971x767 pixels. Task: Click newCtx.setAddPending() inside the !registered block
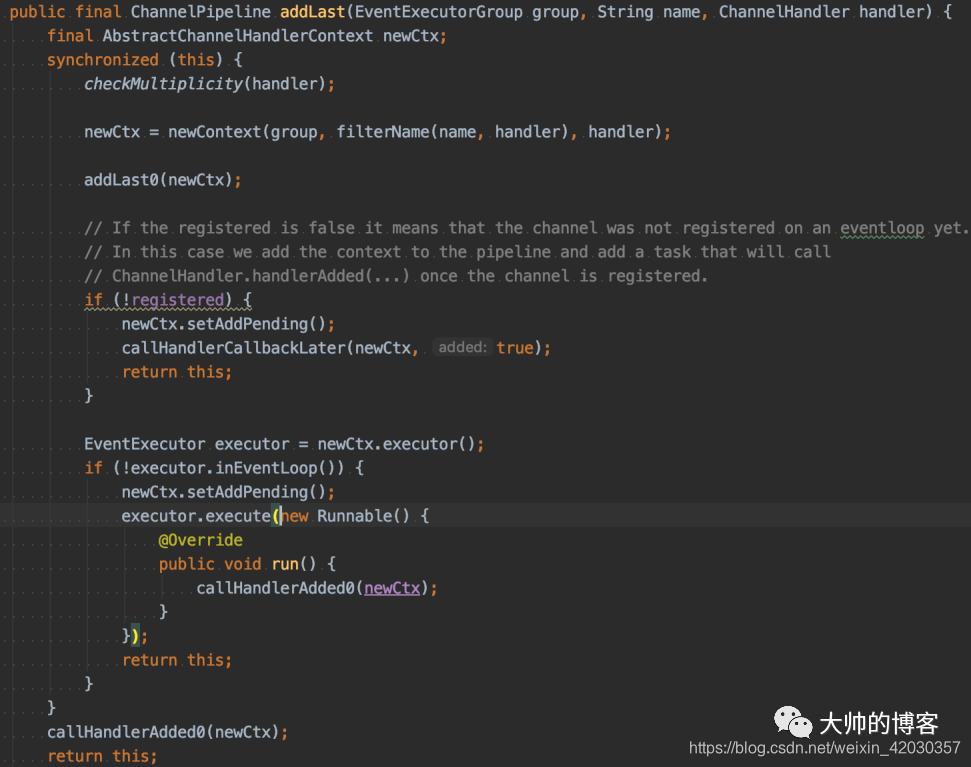pyautogui.click(x=228, y=324)
